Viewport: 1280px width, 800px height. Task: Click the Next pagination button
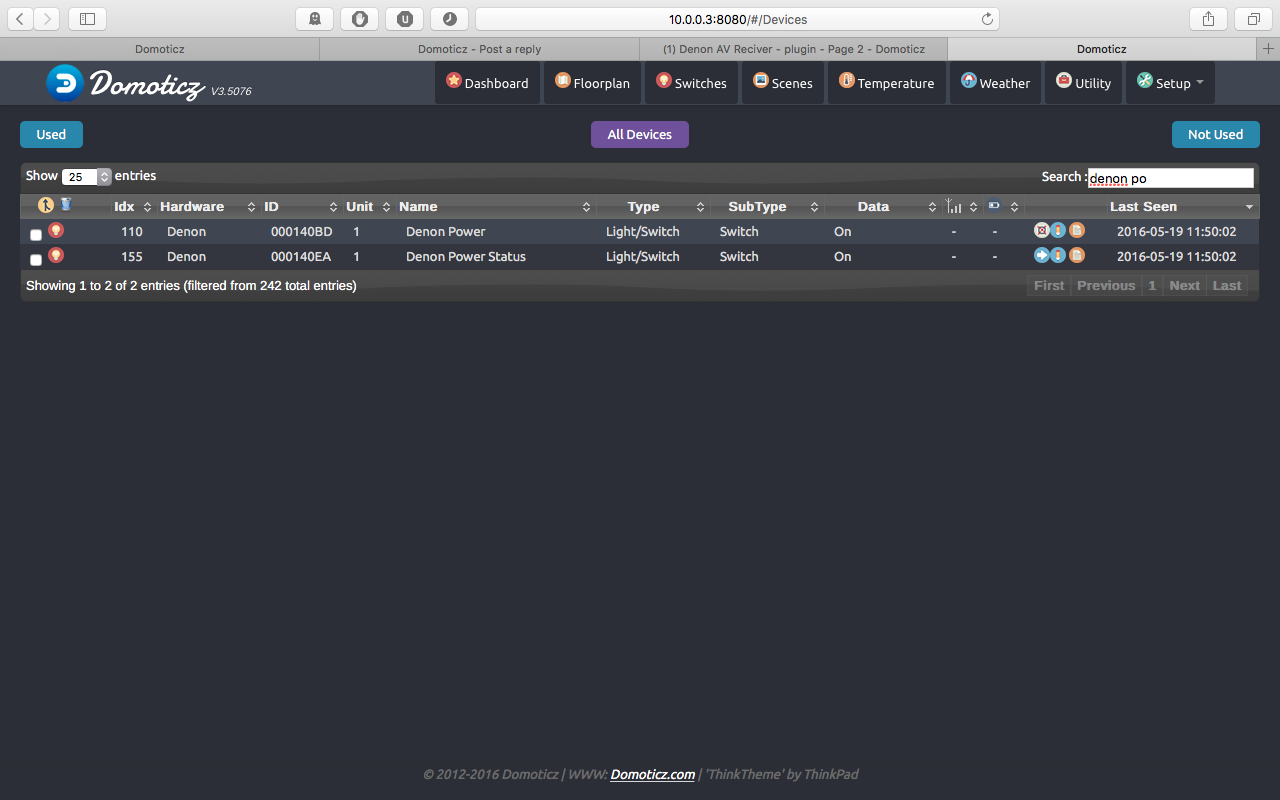click(x=1184, y=285)
